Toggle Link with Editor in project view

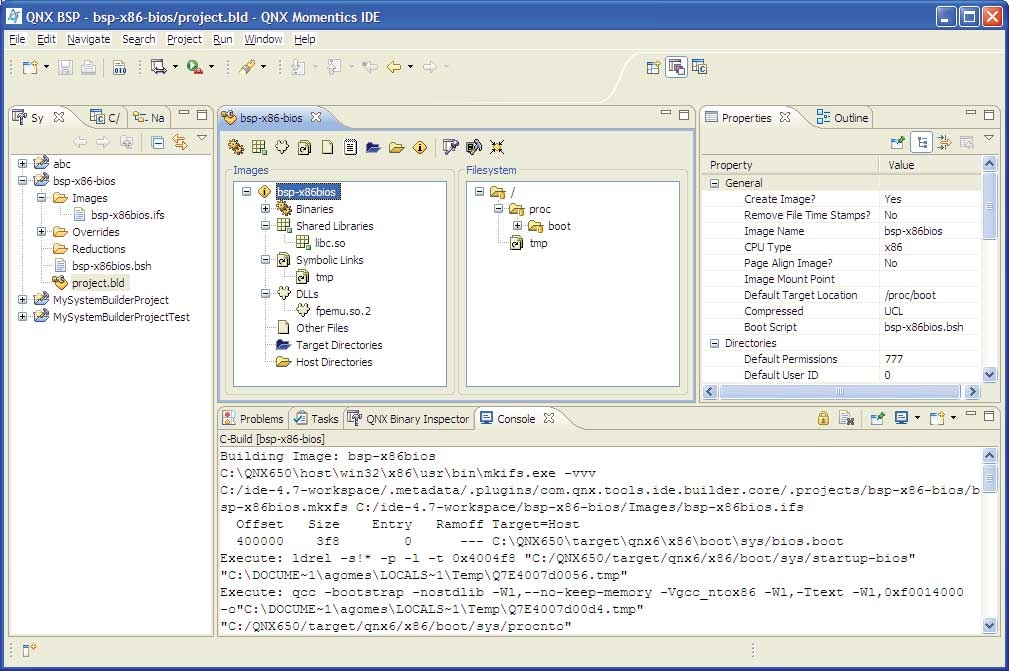pos(180,142)
